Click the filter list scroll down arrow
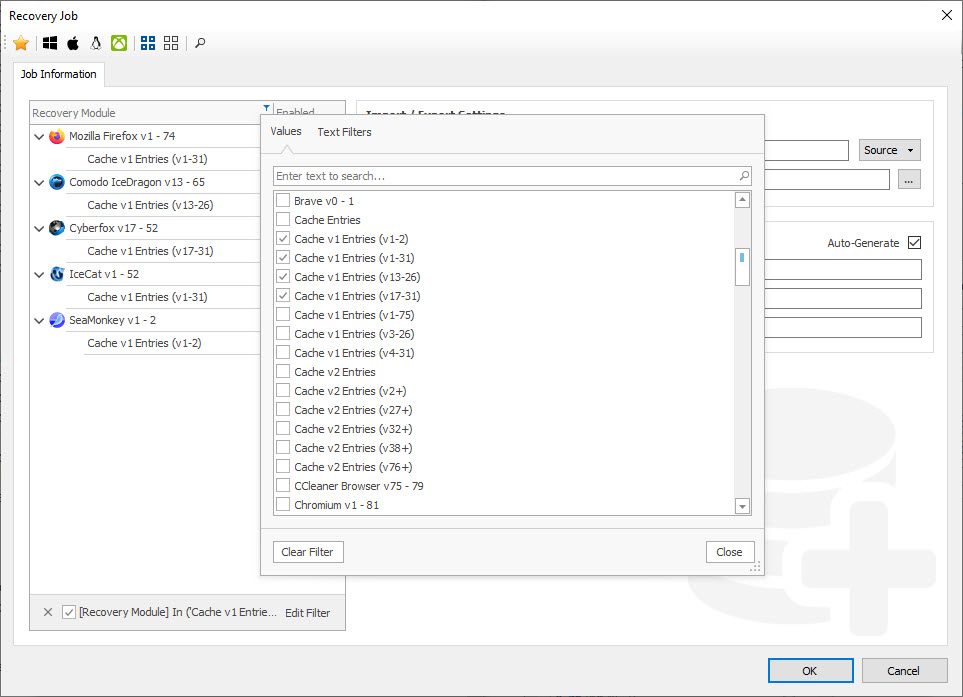The height and width of the screenshot is (697, 963). (742, 507)
